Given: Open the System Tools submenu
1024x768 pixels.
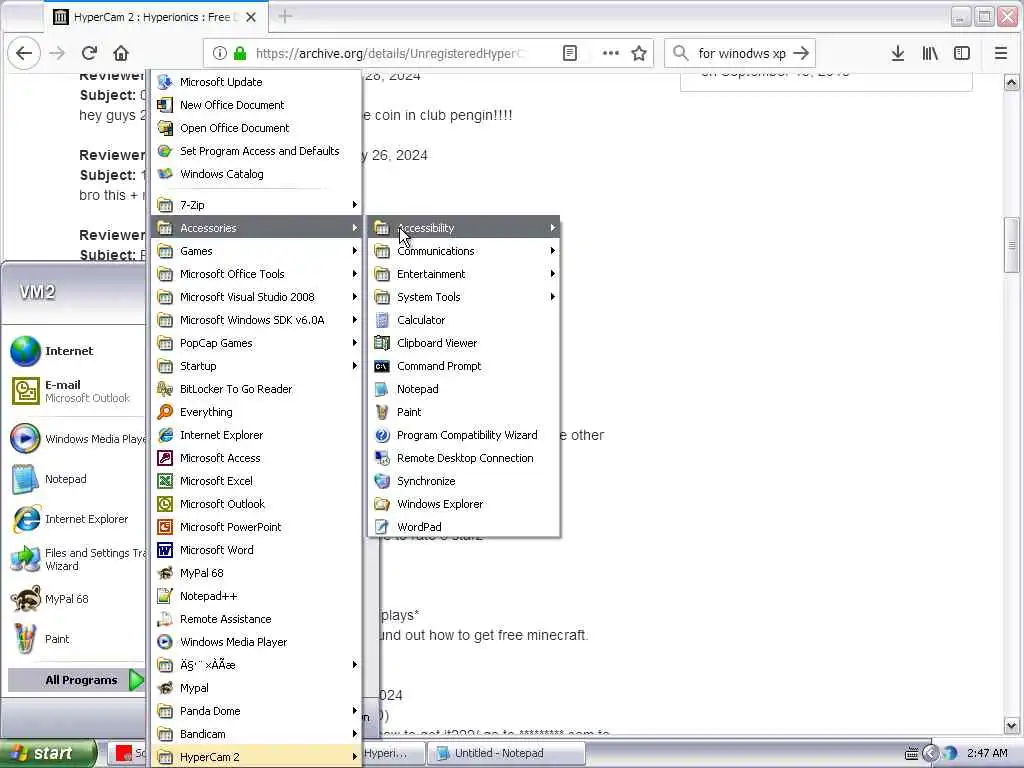Looking at the screenshot, I should point(464,296).
